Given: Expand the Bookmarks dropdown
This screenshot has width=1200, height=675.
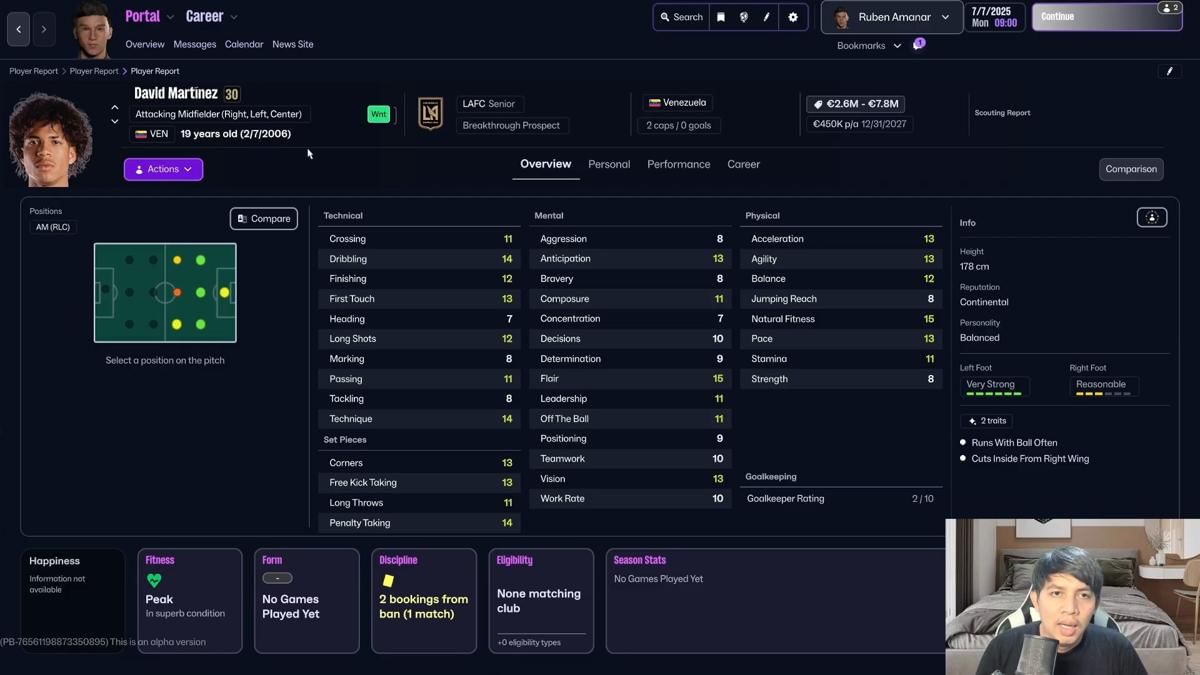Looking at the screenshot, I should point(868,45).
